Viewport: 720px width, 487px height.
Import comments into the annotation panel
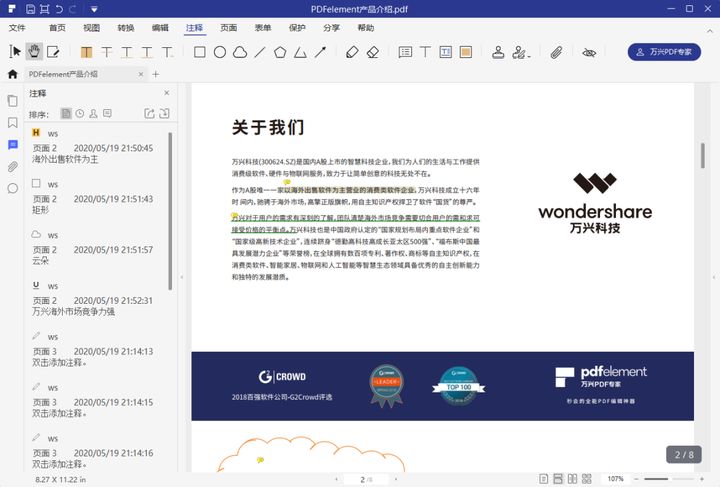pyautogui.click(x=164, y=113)
